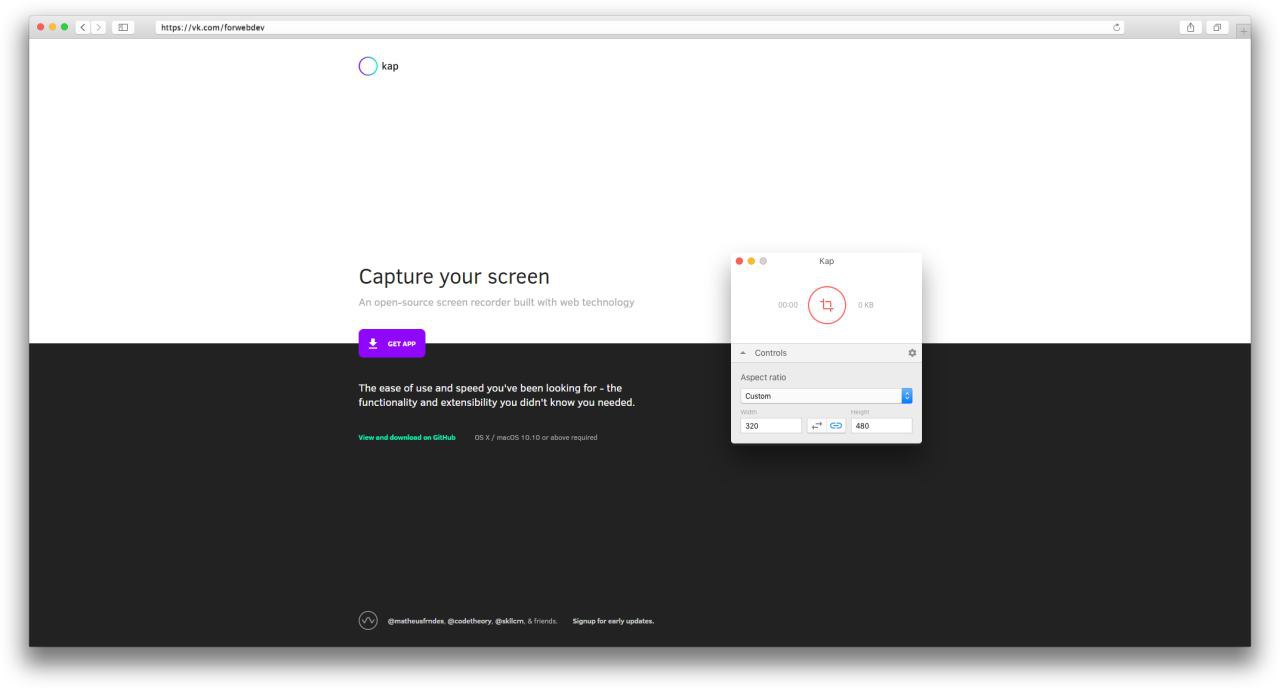
Task: Click the 00:00 timer in Kap
Action: coord(788,306)
